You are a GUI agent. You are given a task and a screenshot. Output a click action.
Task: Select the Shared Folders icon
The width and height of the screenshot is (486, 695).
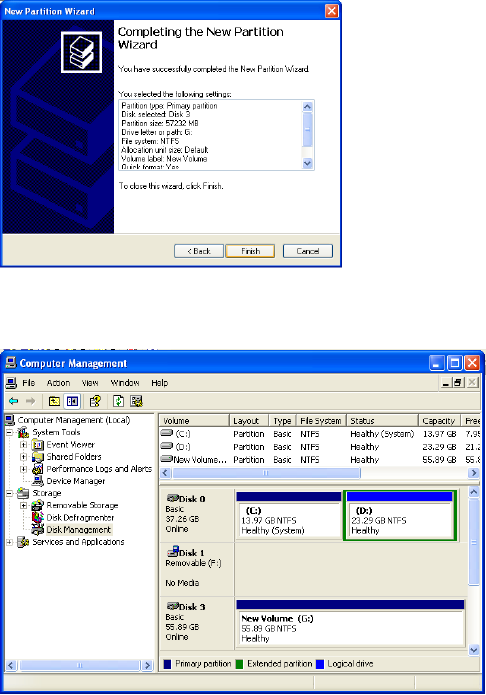coord(38,457)
